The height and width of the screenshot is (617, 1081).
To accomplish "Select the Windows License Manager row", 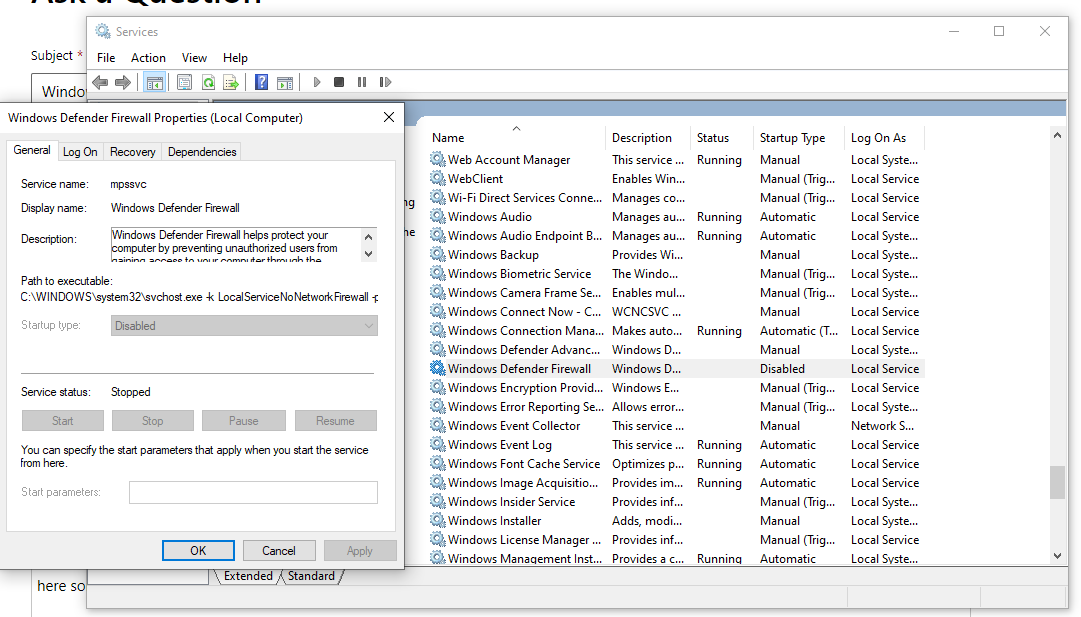I will point(676,540).
